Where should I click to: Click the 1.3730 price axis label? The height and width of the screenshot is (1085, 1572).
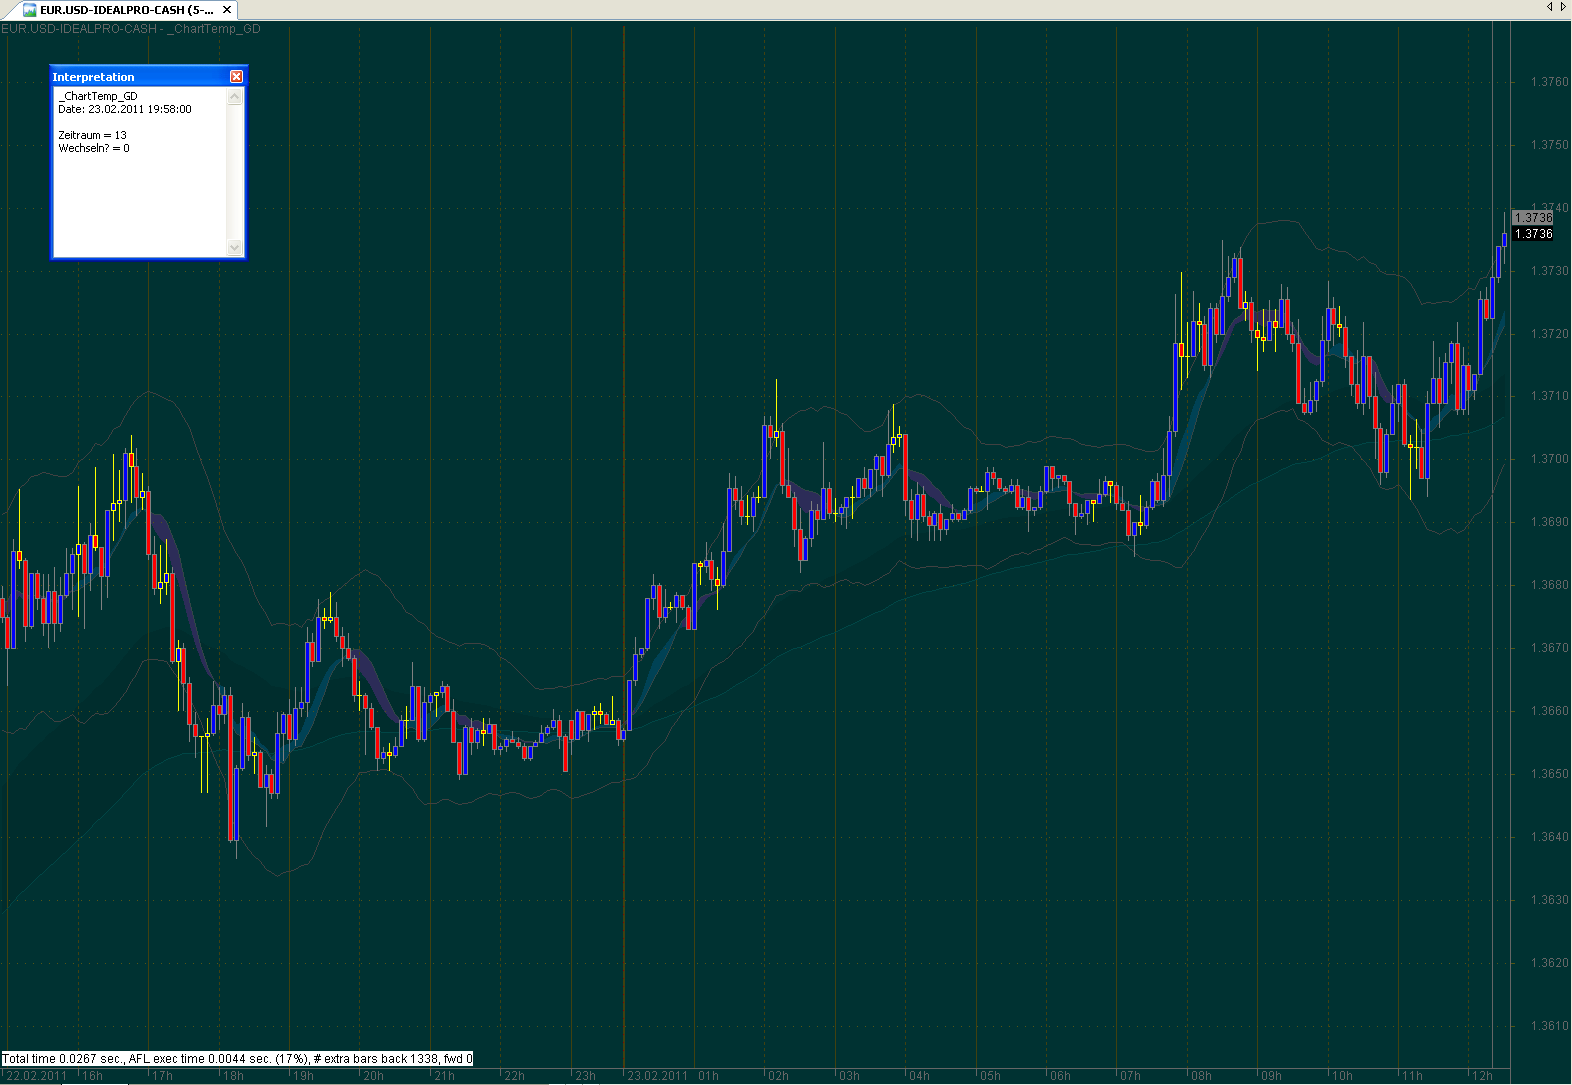click(1549, 271)
